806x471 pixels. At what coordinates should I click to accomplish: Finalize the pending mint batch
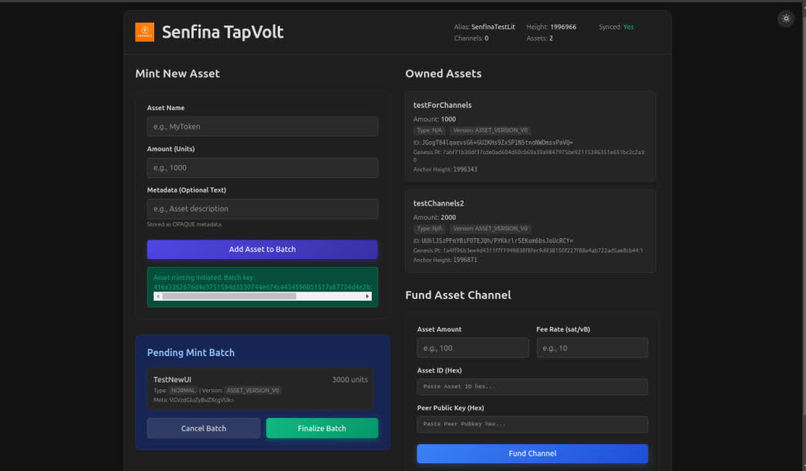point(322,428)
